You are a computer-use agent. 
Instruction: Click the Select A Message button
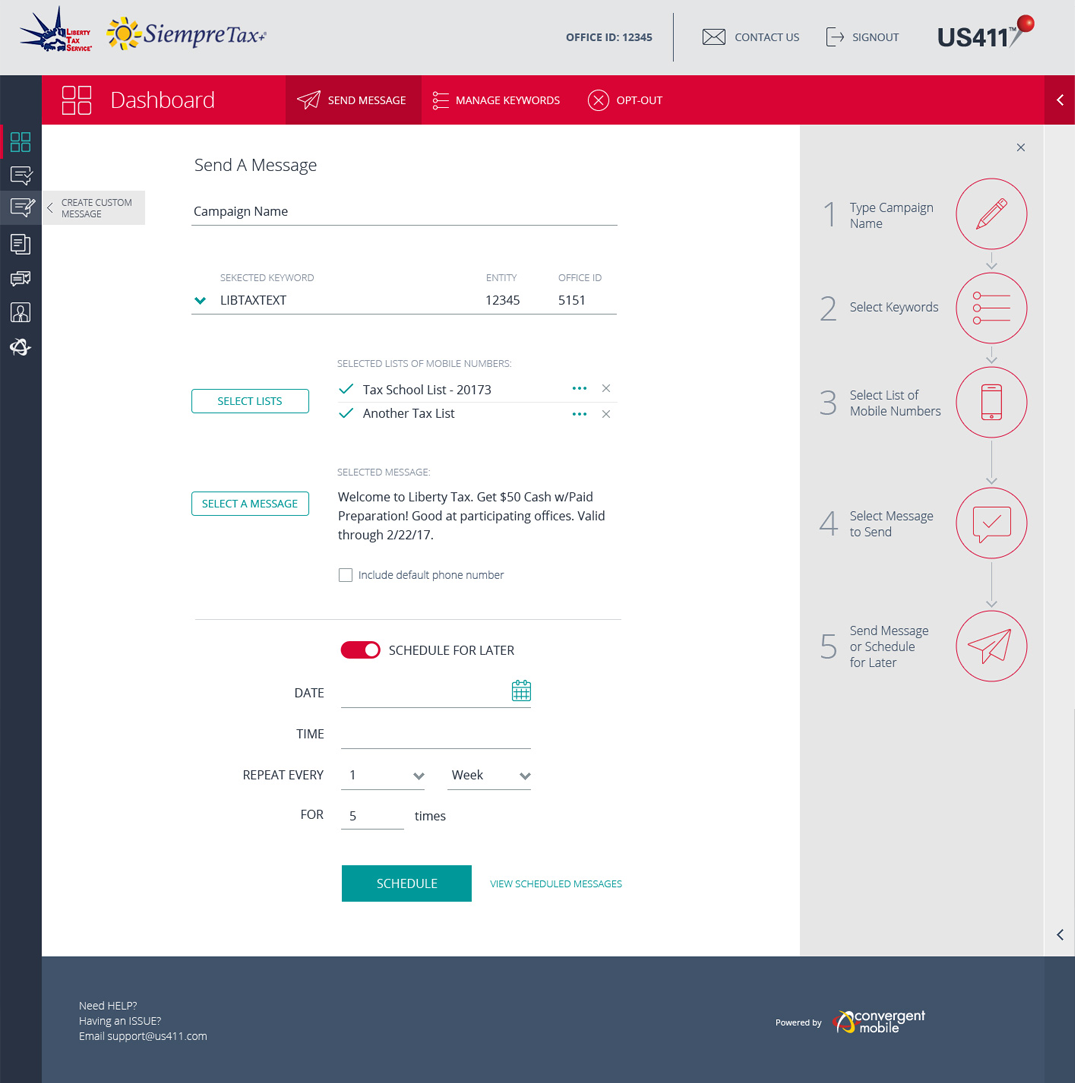coord(250,504)
